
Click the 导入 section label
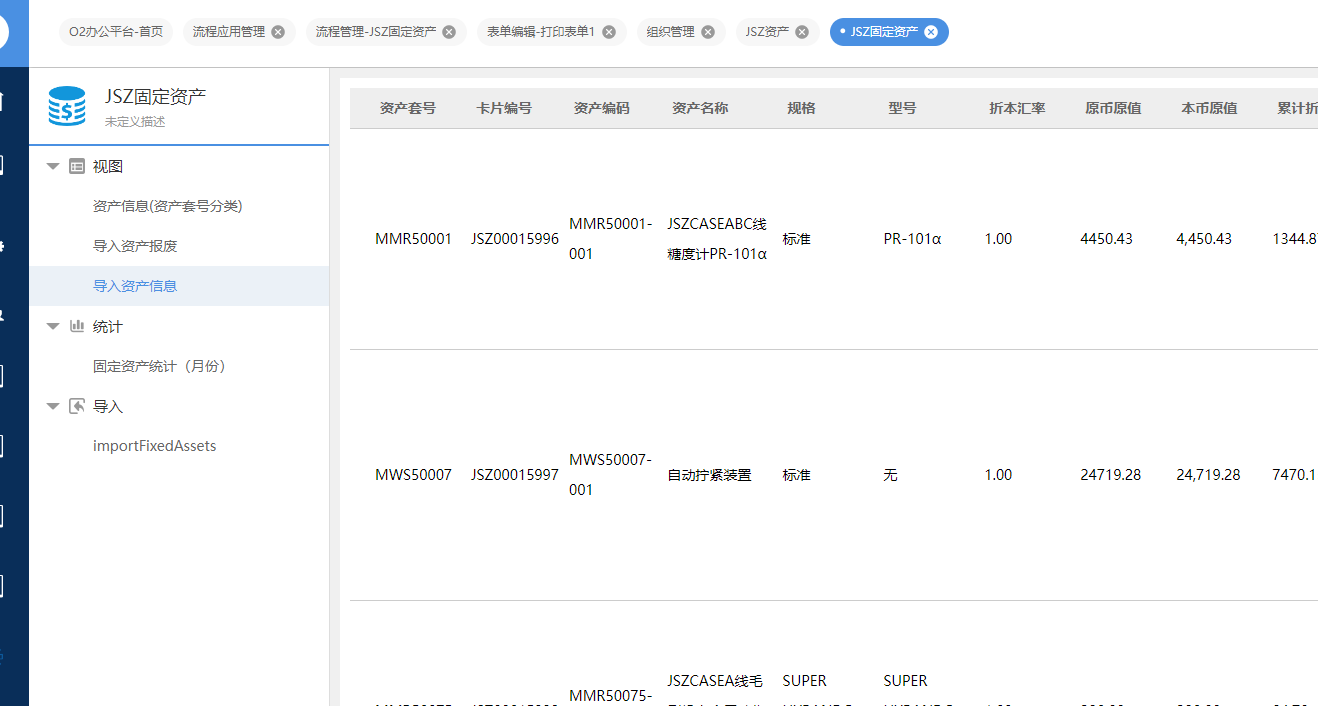[108, 406]
